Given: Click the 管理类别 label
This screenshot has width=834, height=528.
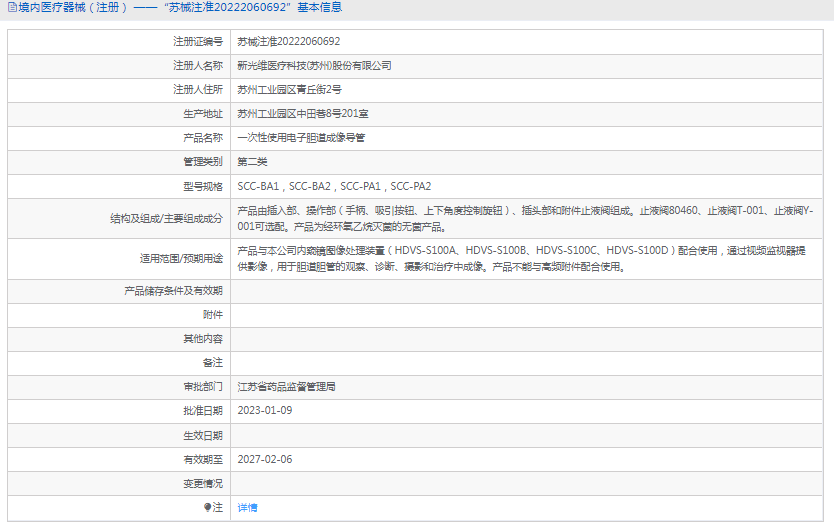Looking at the screenshot, I should [x=203, y=162].
